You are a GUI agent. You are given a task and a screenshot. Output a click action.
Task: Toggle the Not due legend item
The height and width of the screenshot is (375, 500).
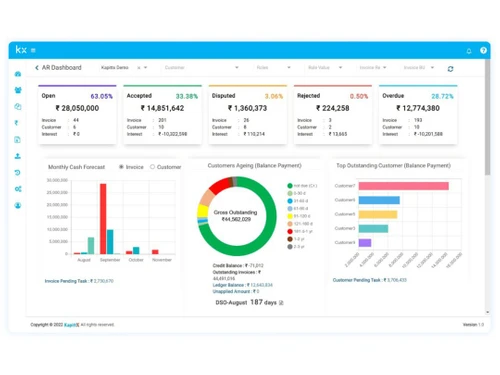(302, 186)
